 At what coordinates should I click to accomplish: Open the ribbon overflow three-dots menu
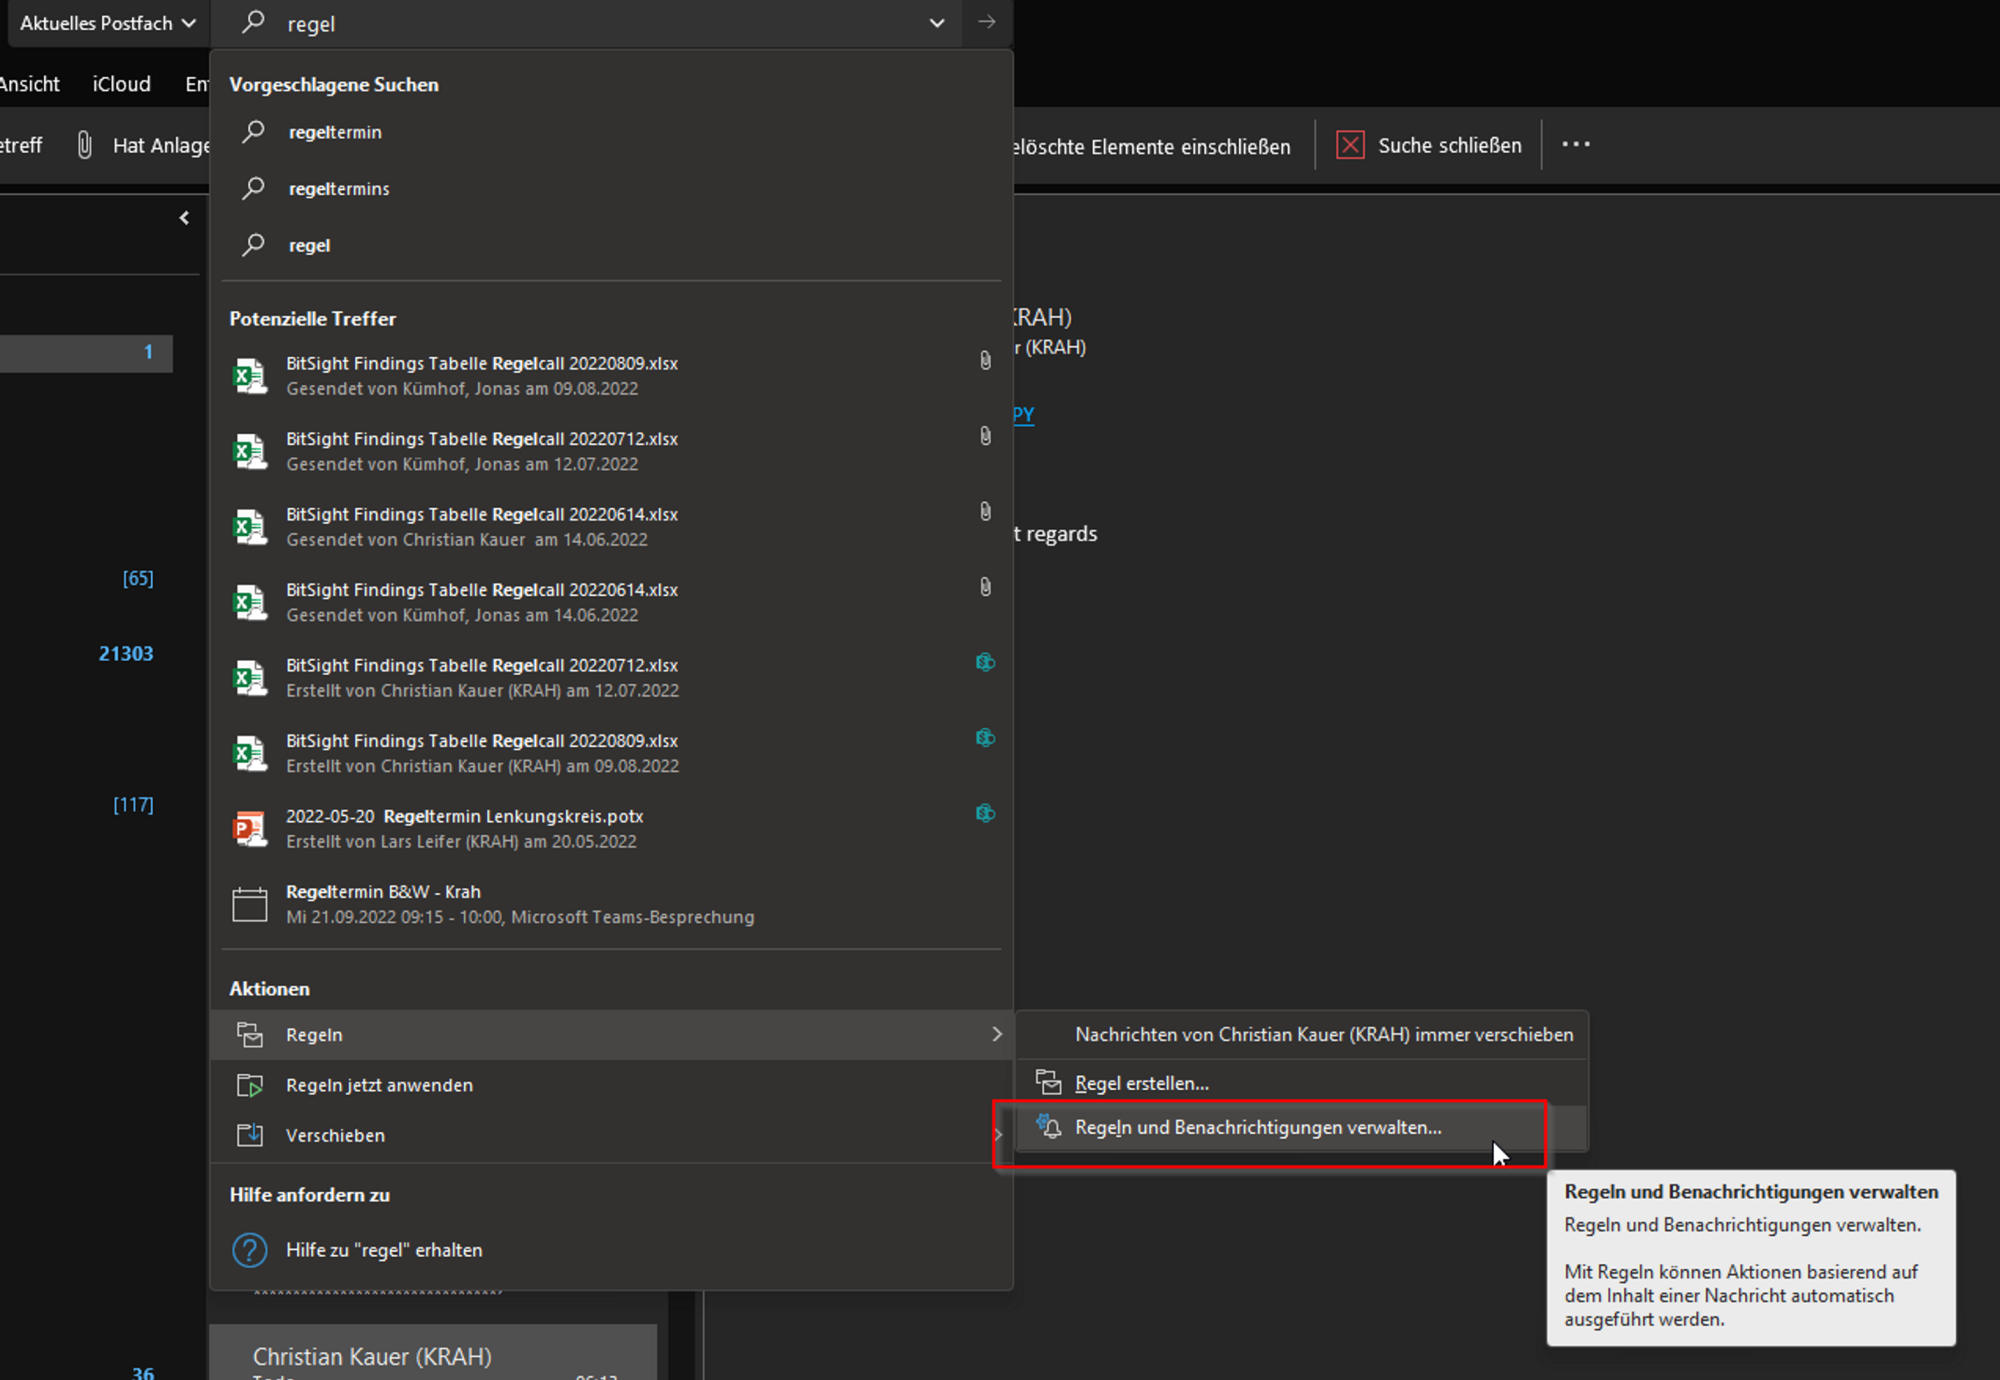point(1576,145)
